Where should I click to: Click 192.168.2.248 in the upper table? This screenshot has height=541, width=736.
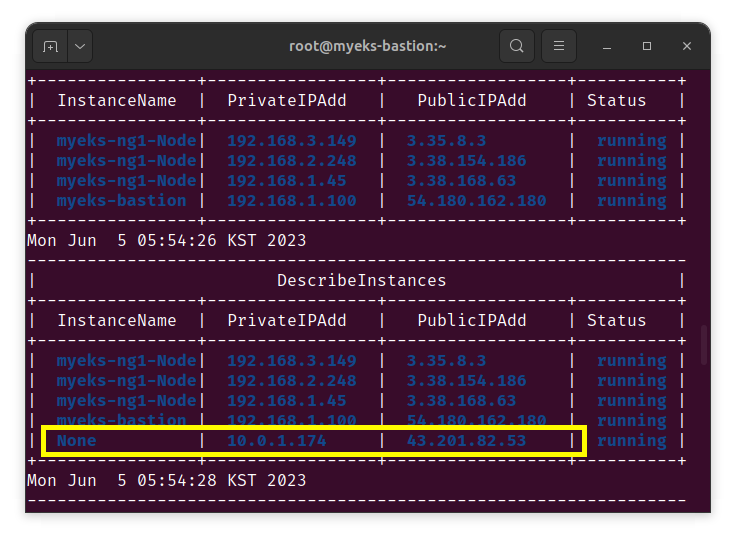[x=291, y=161]
